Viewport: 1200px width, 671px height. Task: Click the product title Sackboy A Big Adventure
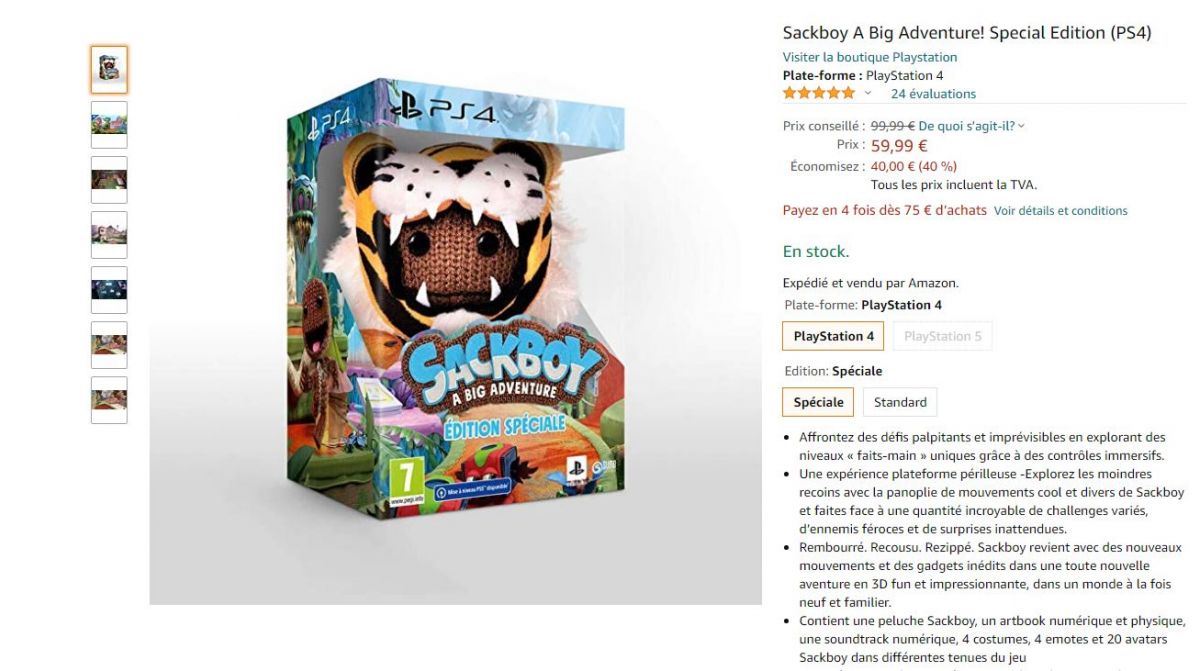[967, 32]
